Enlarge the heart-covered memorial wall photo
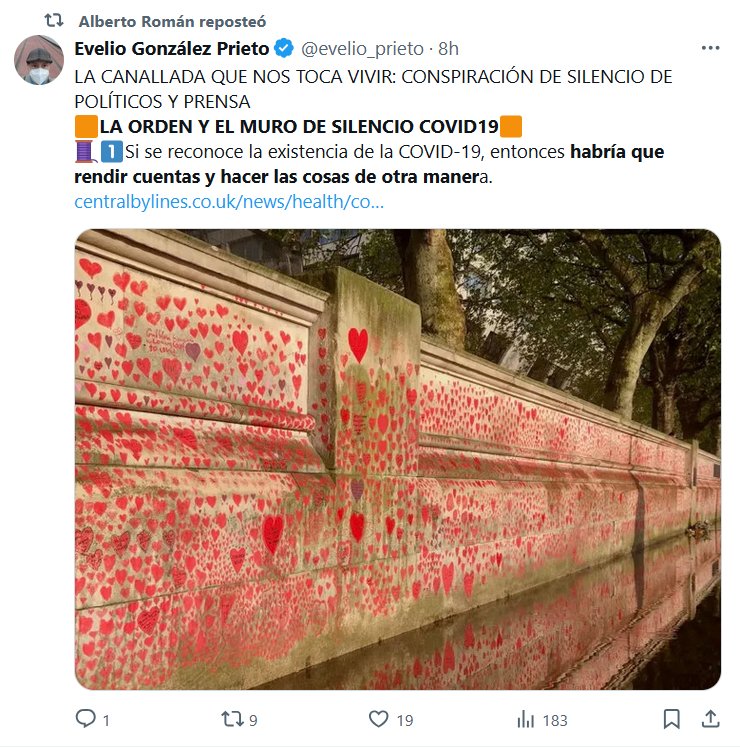This screenshot has width=740, height=748. (x=398, y=459)
